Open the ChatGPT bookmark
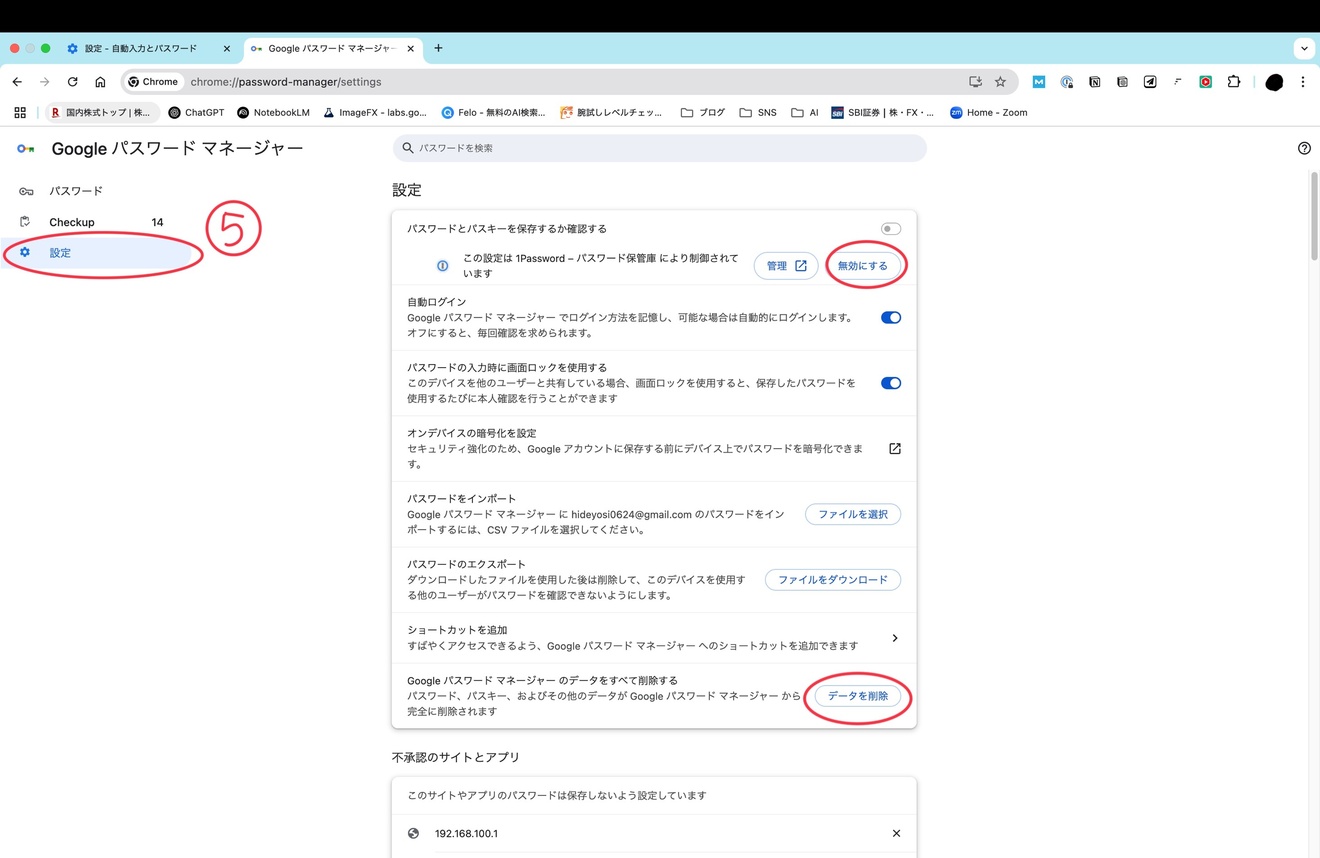This screenshot has width=1320, height=858. [x=196, y=113]
